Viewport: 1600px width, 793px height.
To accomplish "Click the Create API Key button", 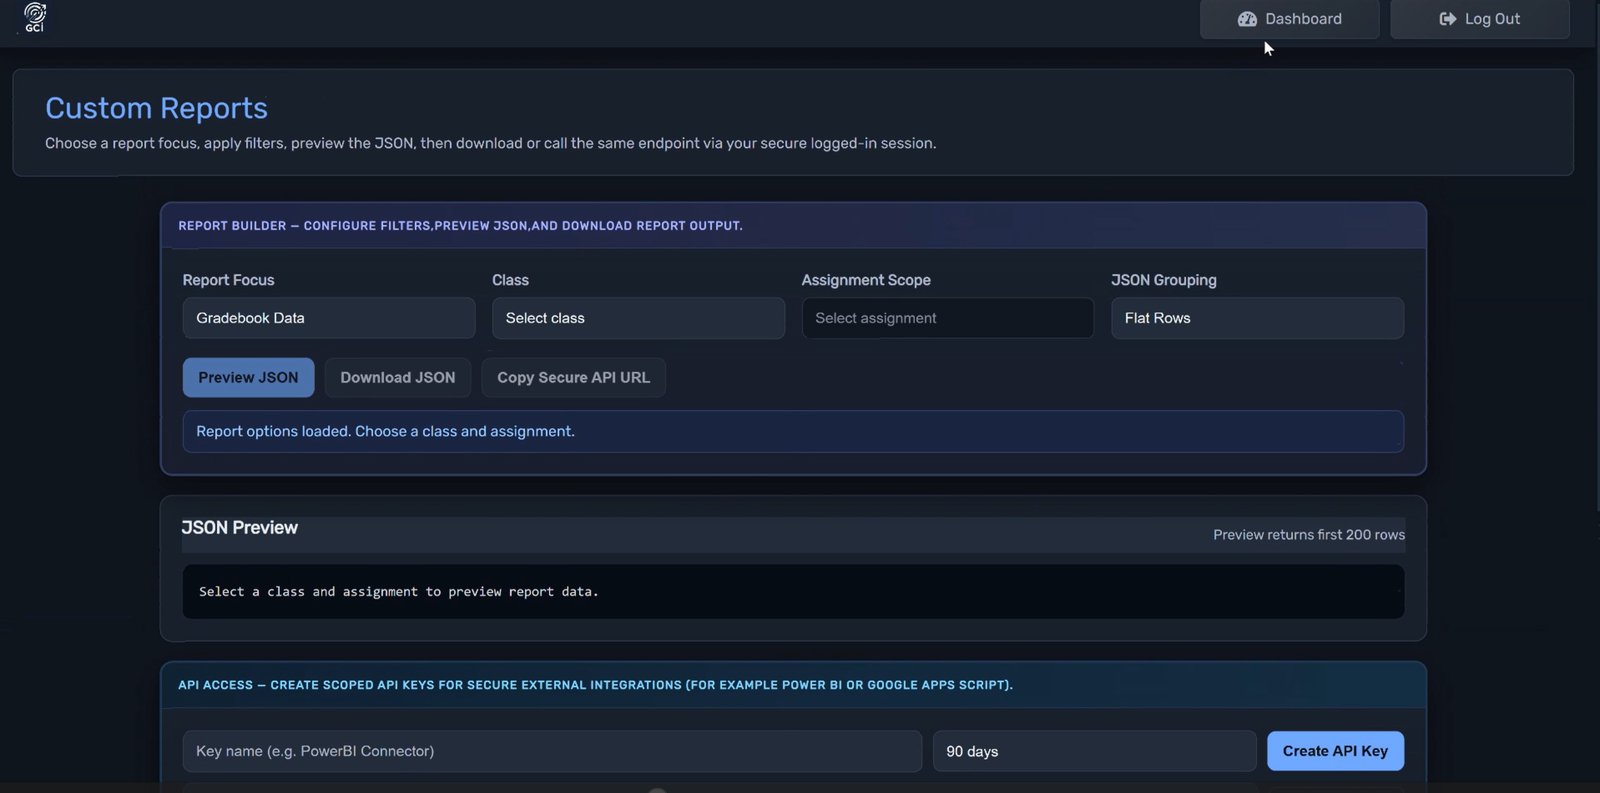I will [1335, 751].
